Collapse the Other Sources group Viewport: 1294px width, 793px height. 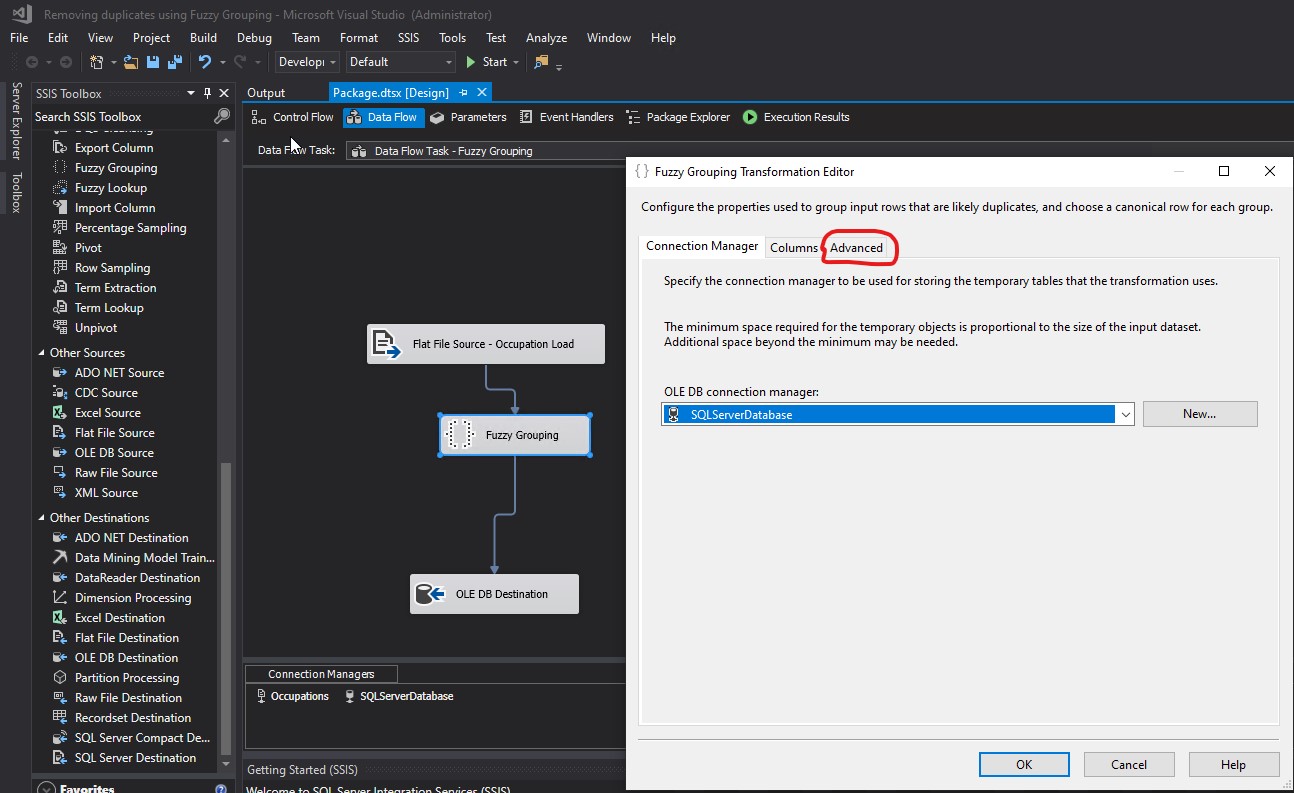42,353
